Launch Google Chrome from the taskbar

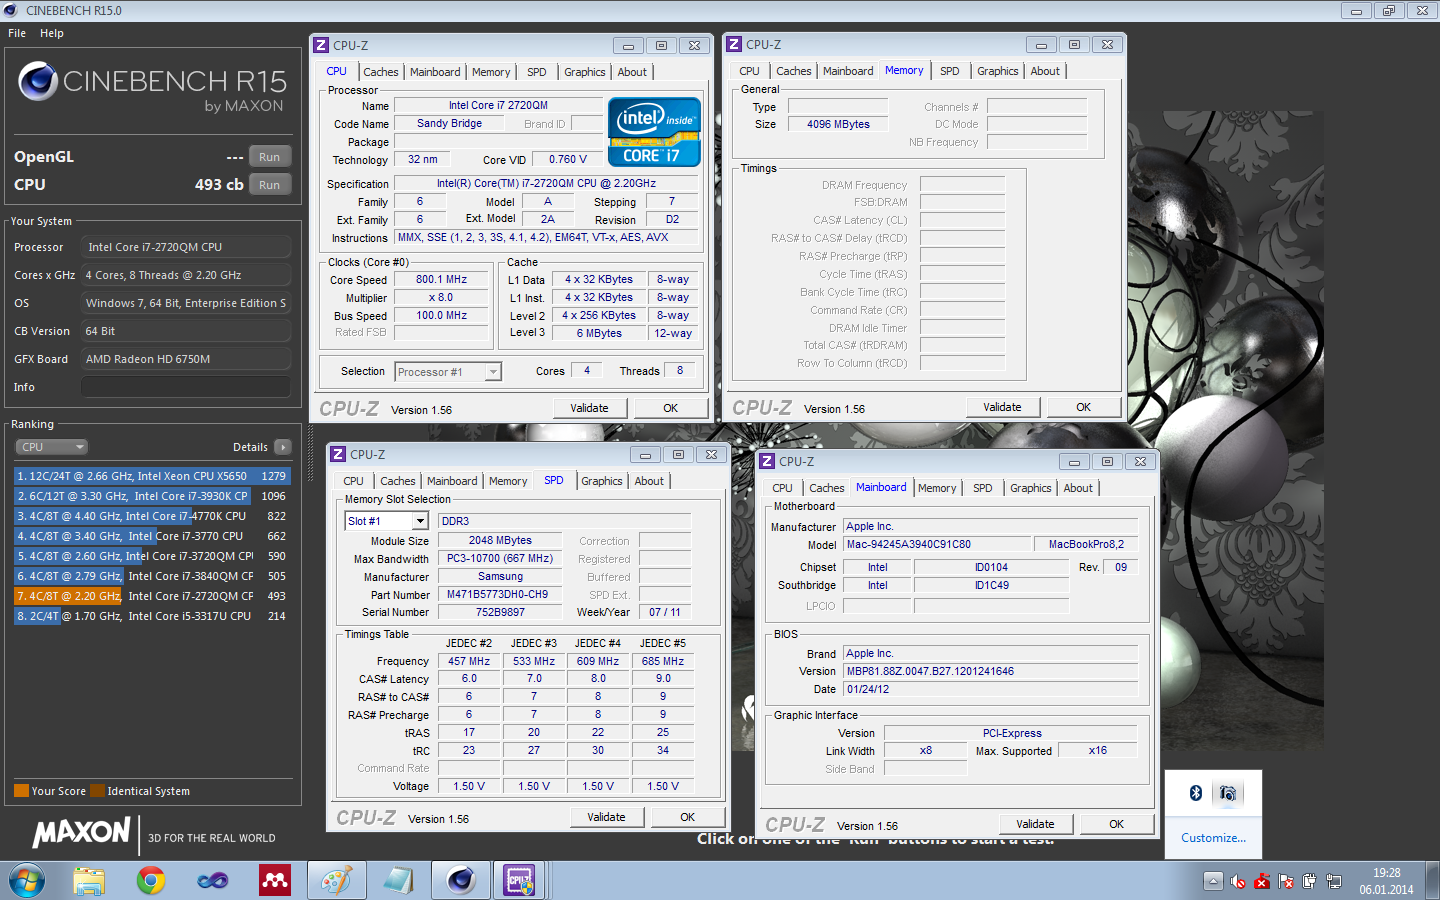(151, 881)
